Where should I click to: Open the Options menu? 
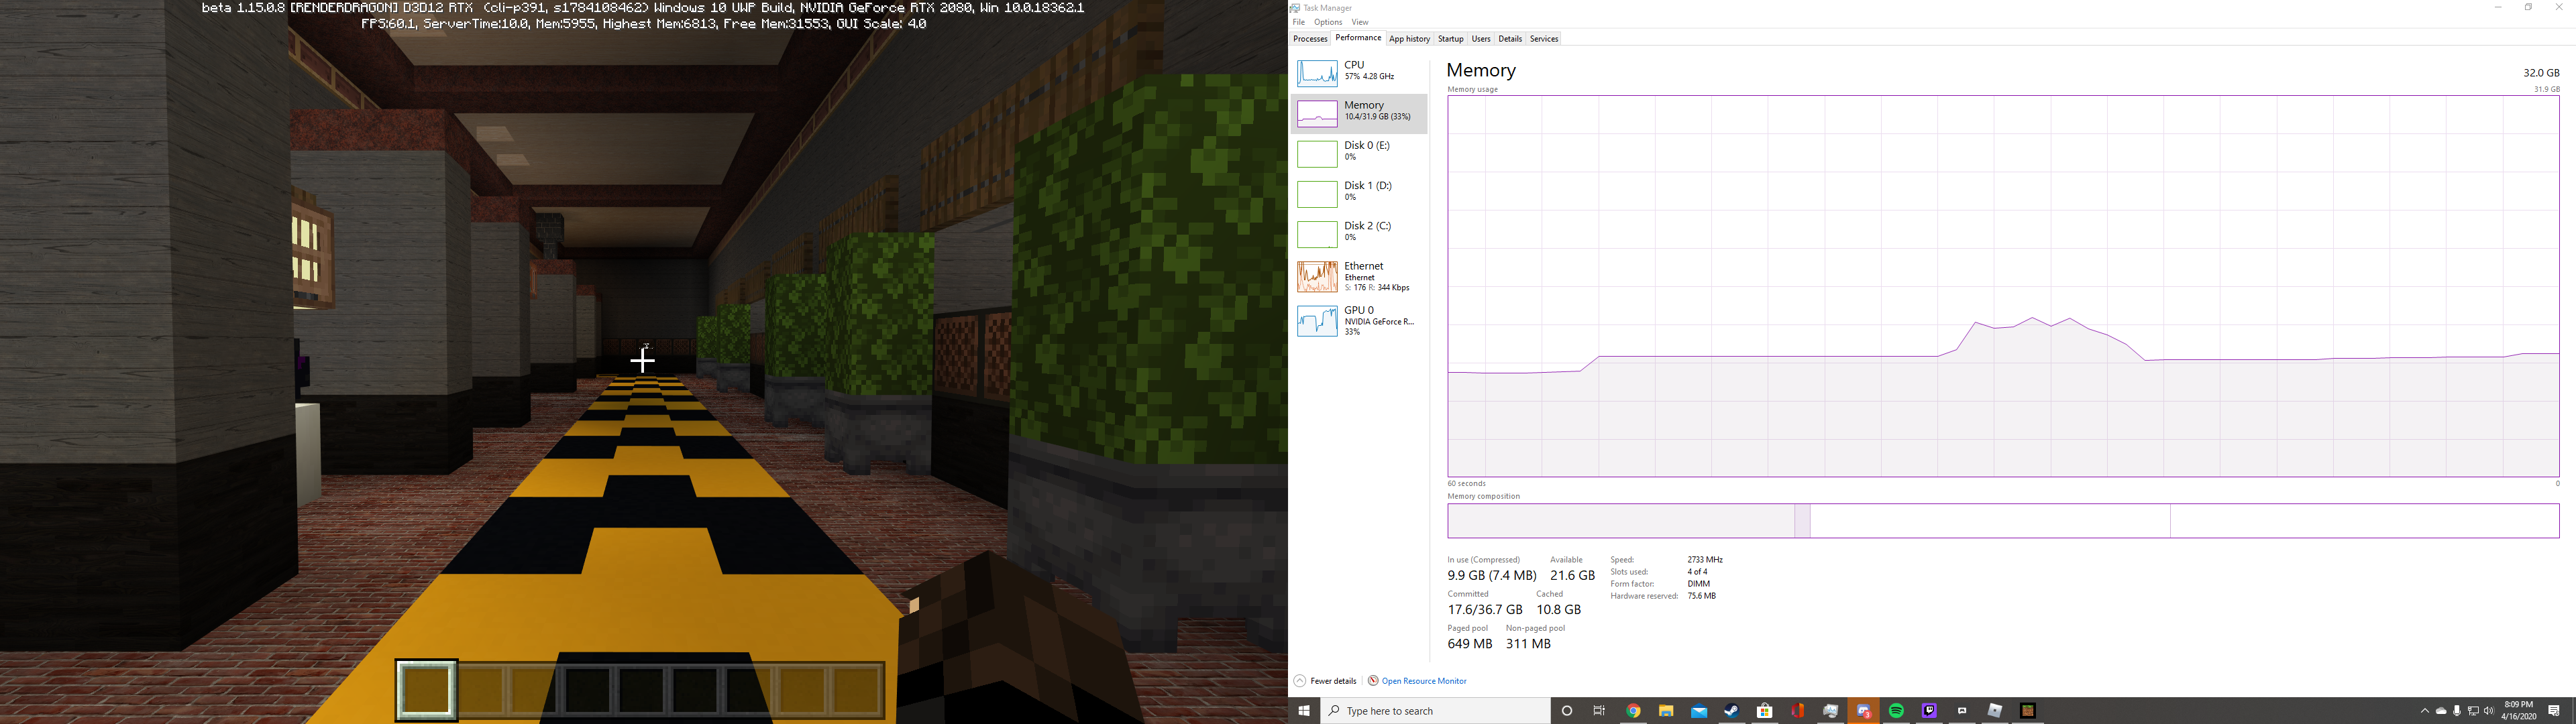1327,22
